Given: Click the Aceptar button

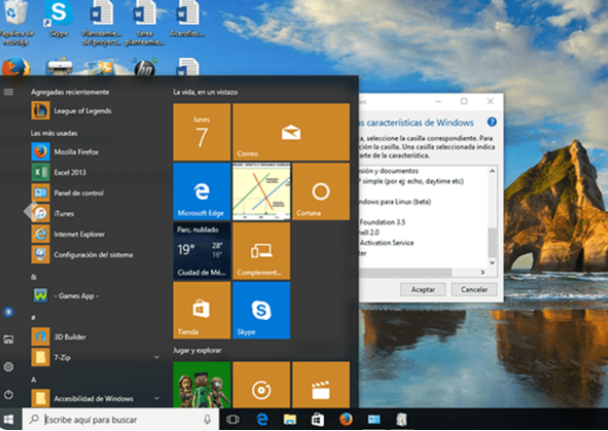Looking at the screenshot, I should 422,289.
